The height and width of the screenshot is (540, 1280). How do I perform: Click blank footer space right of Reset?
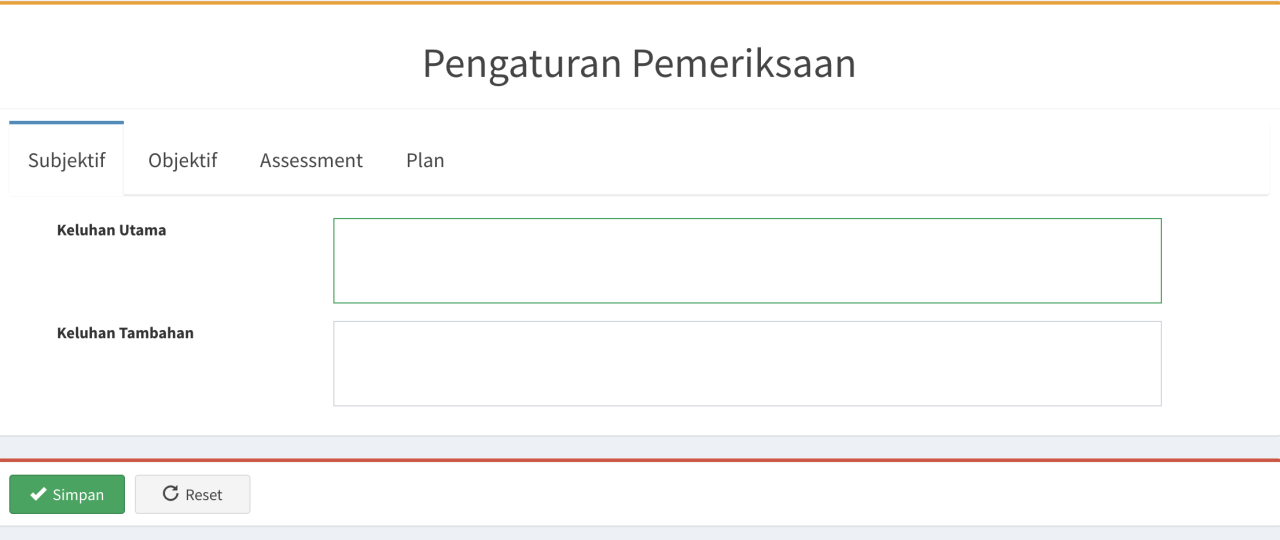coord(760,494)
